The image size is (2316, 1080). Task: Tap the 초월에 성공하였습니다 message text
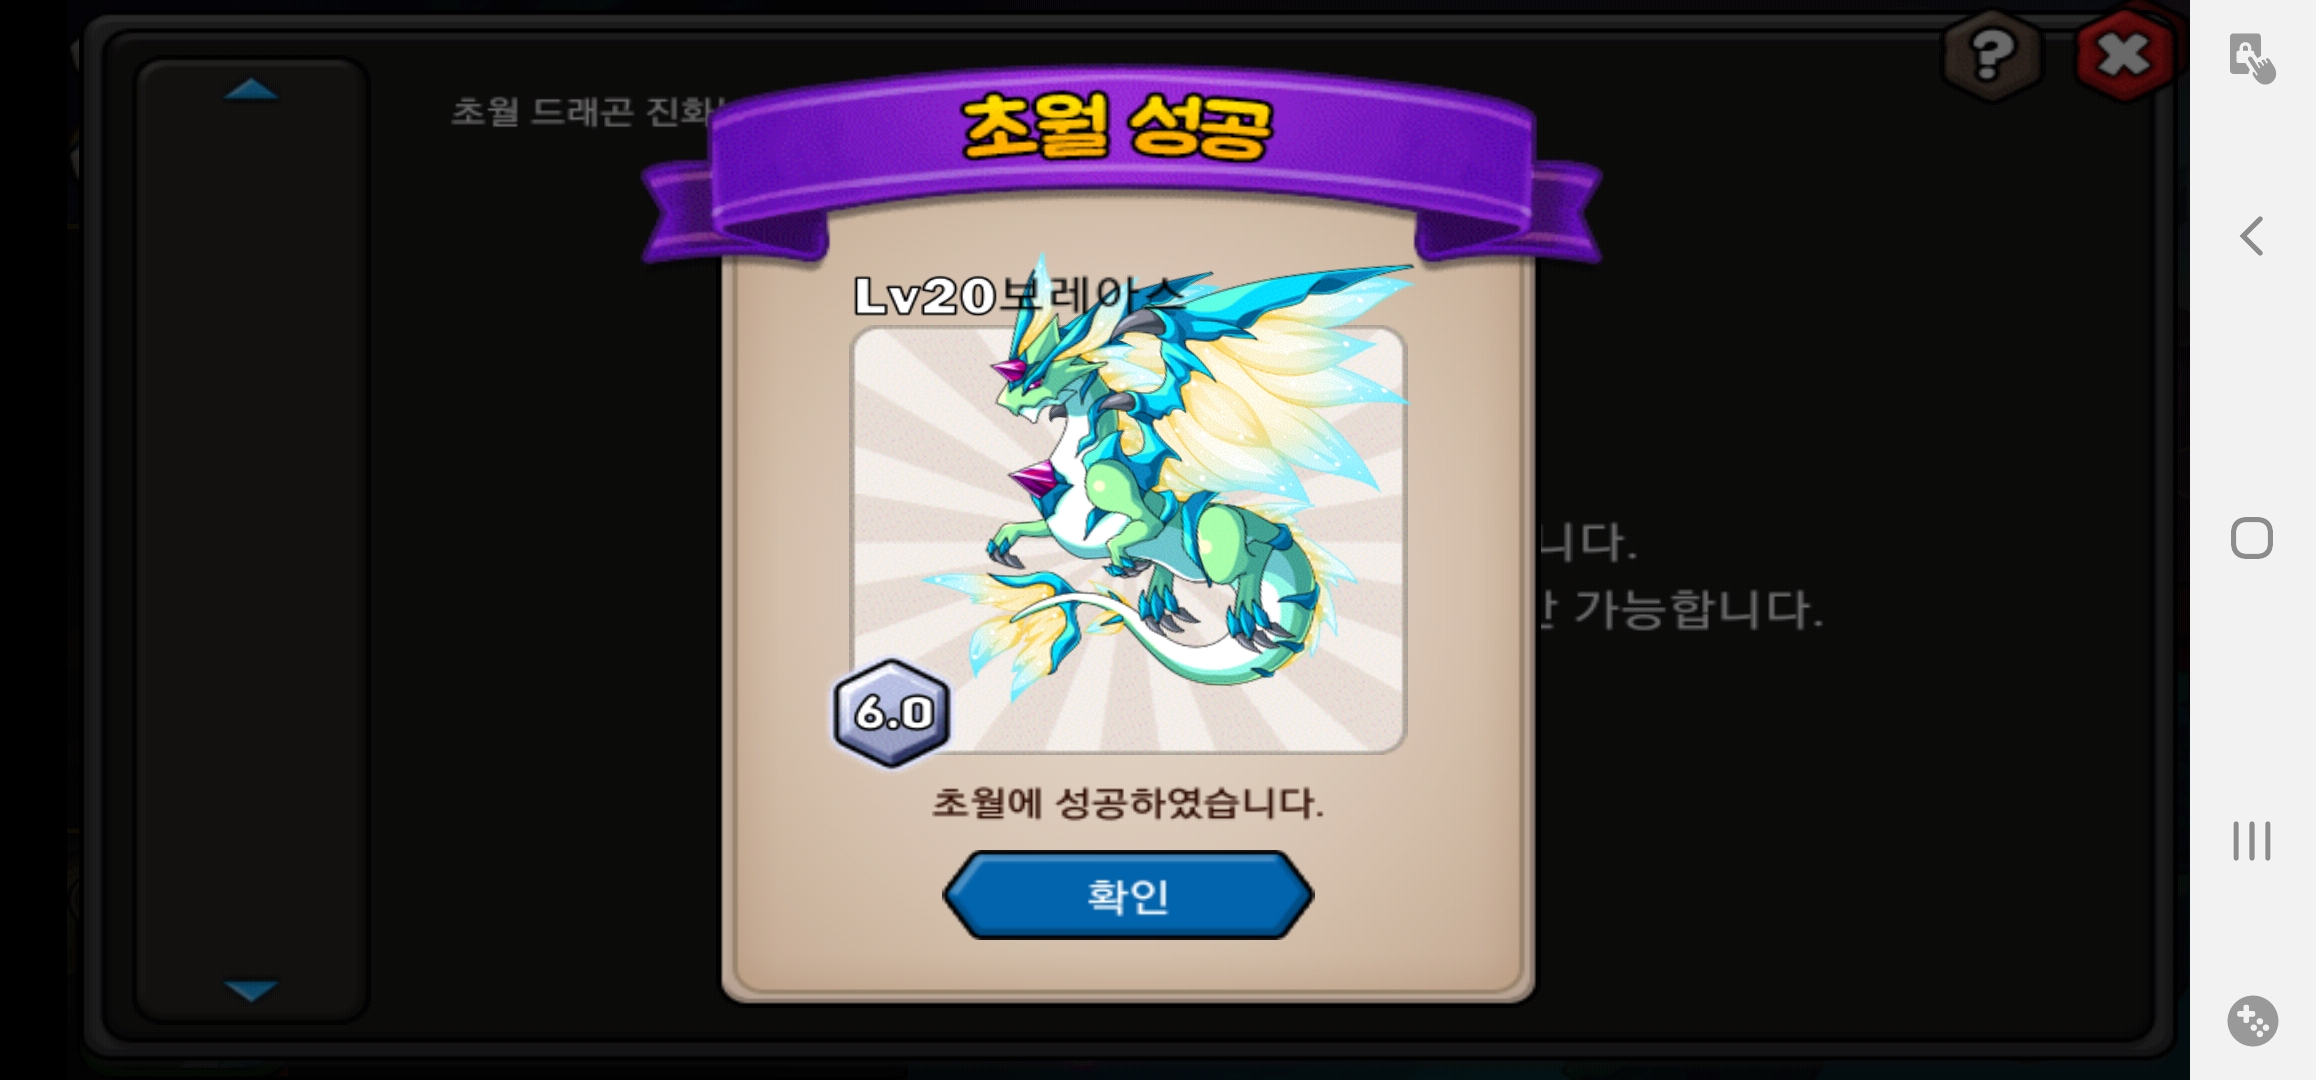click(1128, 803)
